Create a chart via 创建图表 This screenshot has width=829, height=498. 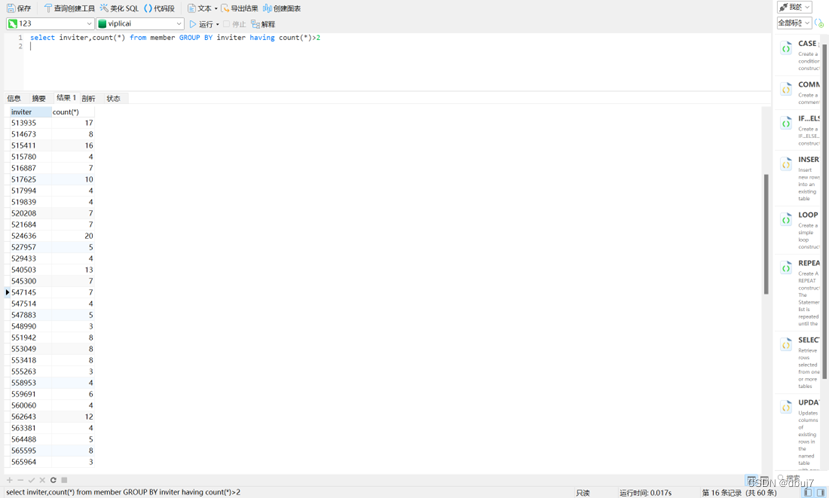click(x=282, y=8)
